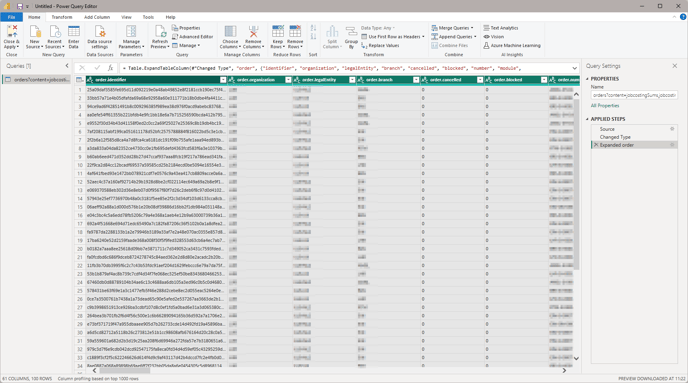Image resolution: width=688 pixels, height=383 pixels.
Task: Open order.branch column filter dropdown
Action: tap(416, 80)
